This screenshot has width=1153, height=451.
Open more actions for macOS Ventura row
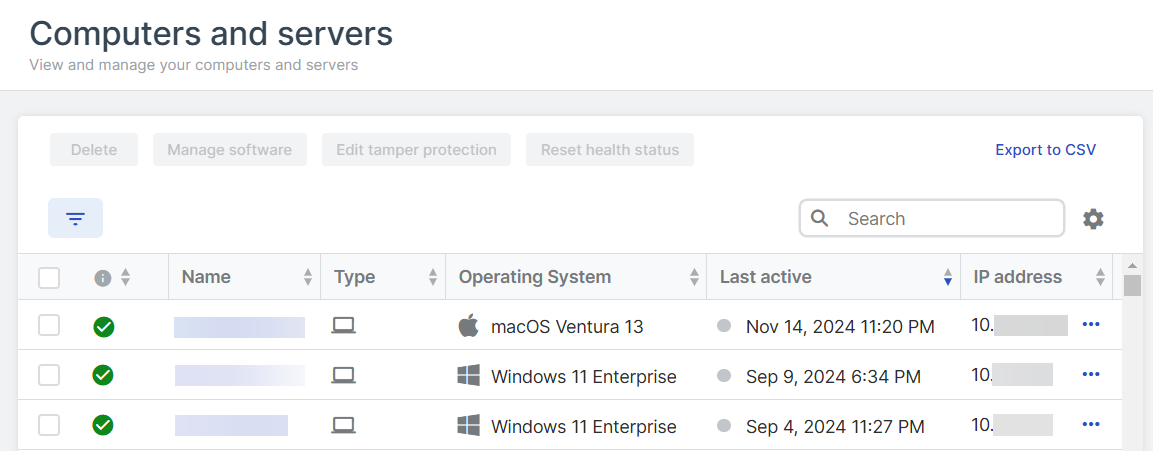point(1091,325)
